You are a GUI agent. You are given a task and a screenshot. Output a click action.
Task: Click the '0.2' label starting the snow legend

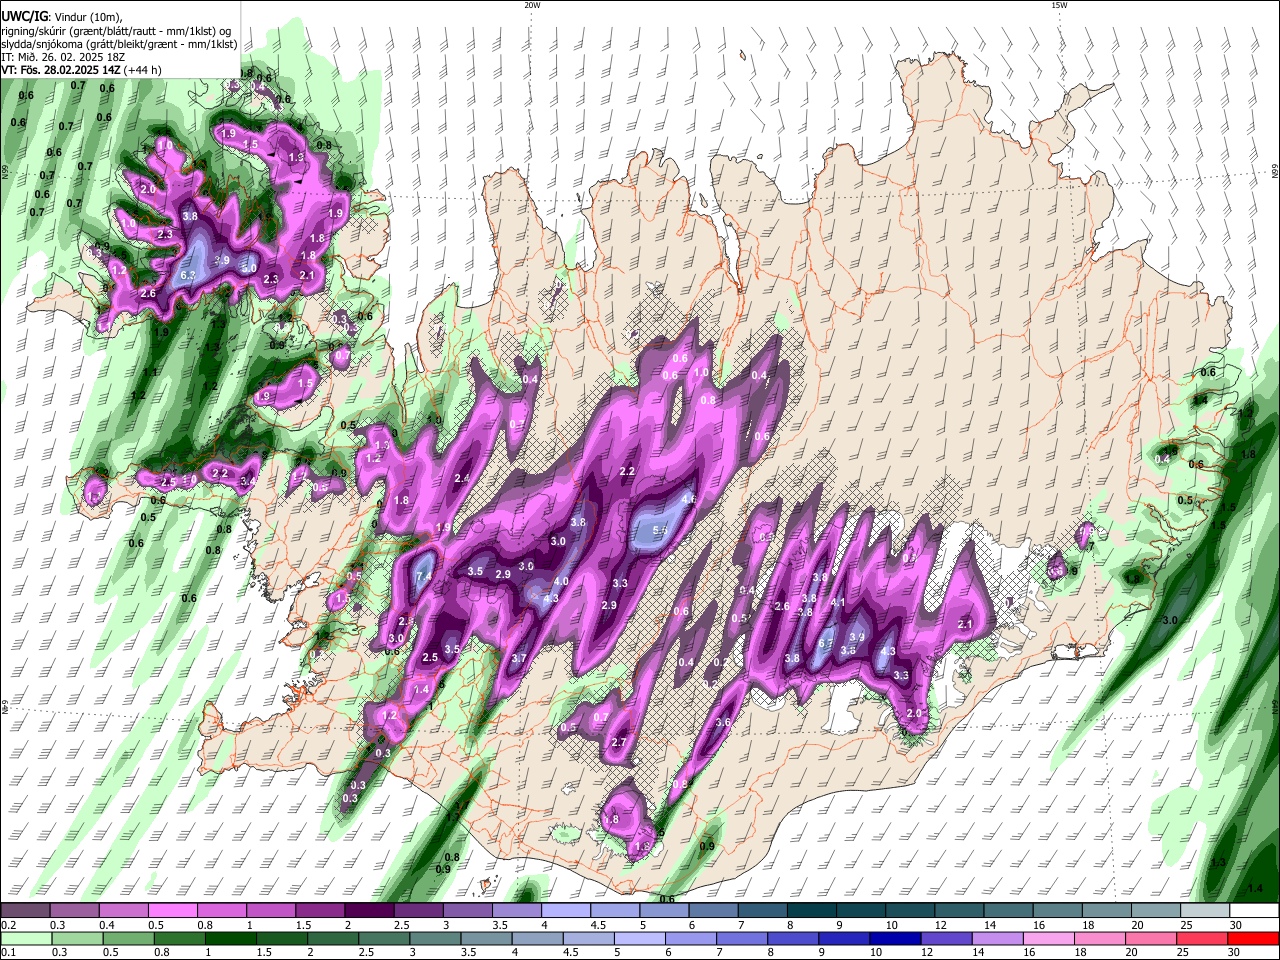click(x=9, y=925)
